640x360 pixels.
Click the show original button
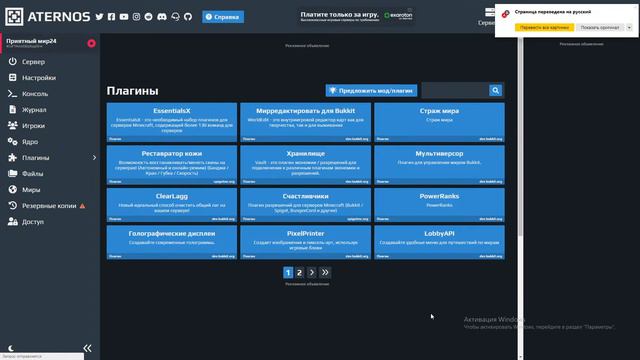(x=600, y=27)
